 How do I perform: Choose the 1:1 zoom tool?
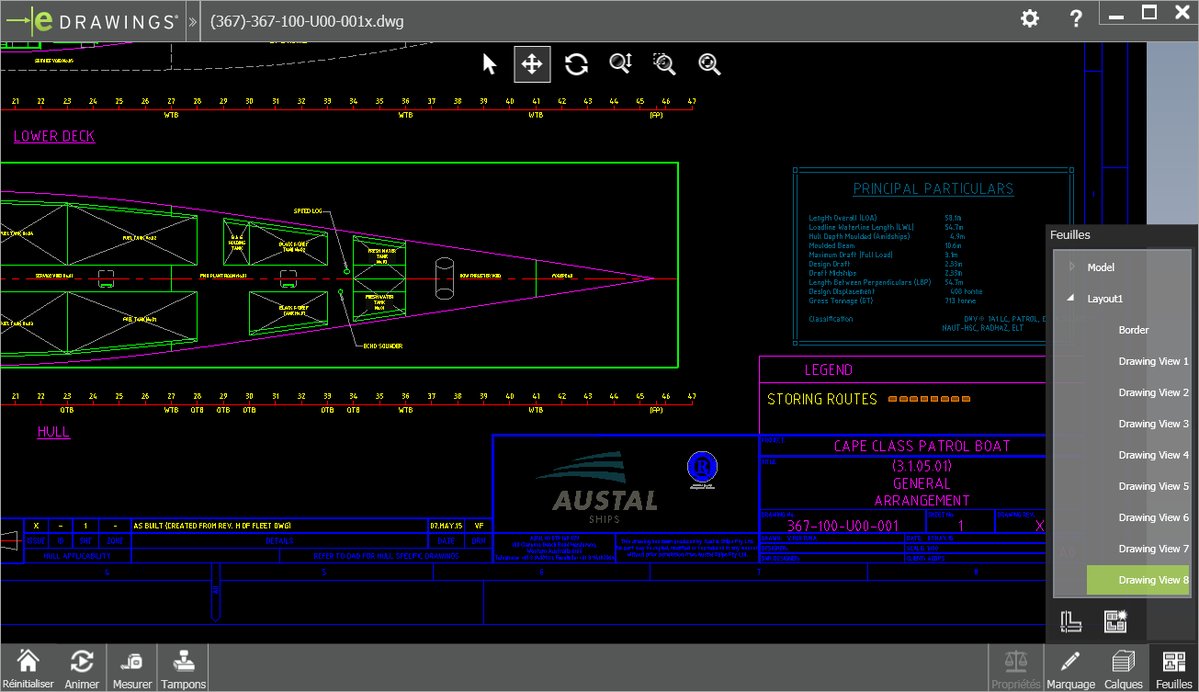pyautogui.click(x=620, y=63)
